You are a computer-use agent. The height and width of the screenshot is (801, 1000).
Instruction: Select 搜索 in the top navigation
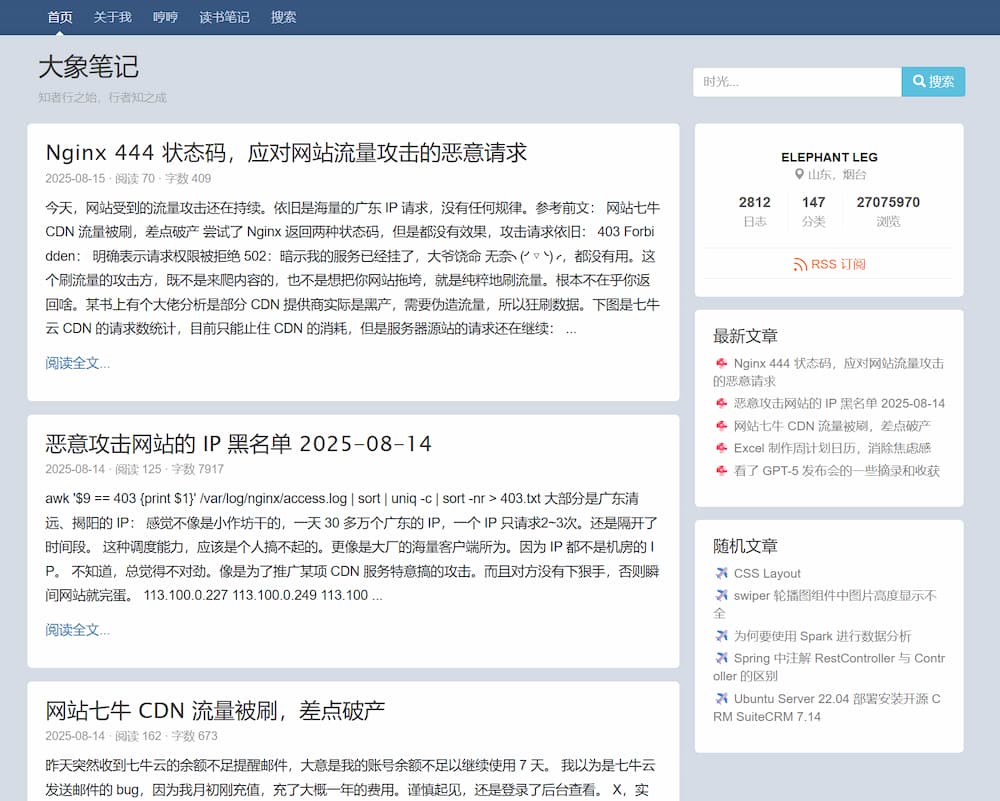coord(283,17)
